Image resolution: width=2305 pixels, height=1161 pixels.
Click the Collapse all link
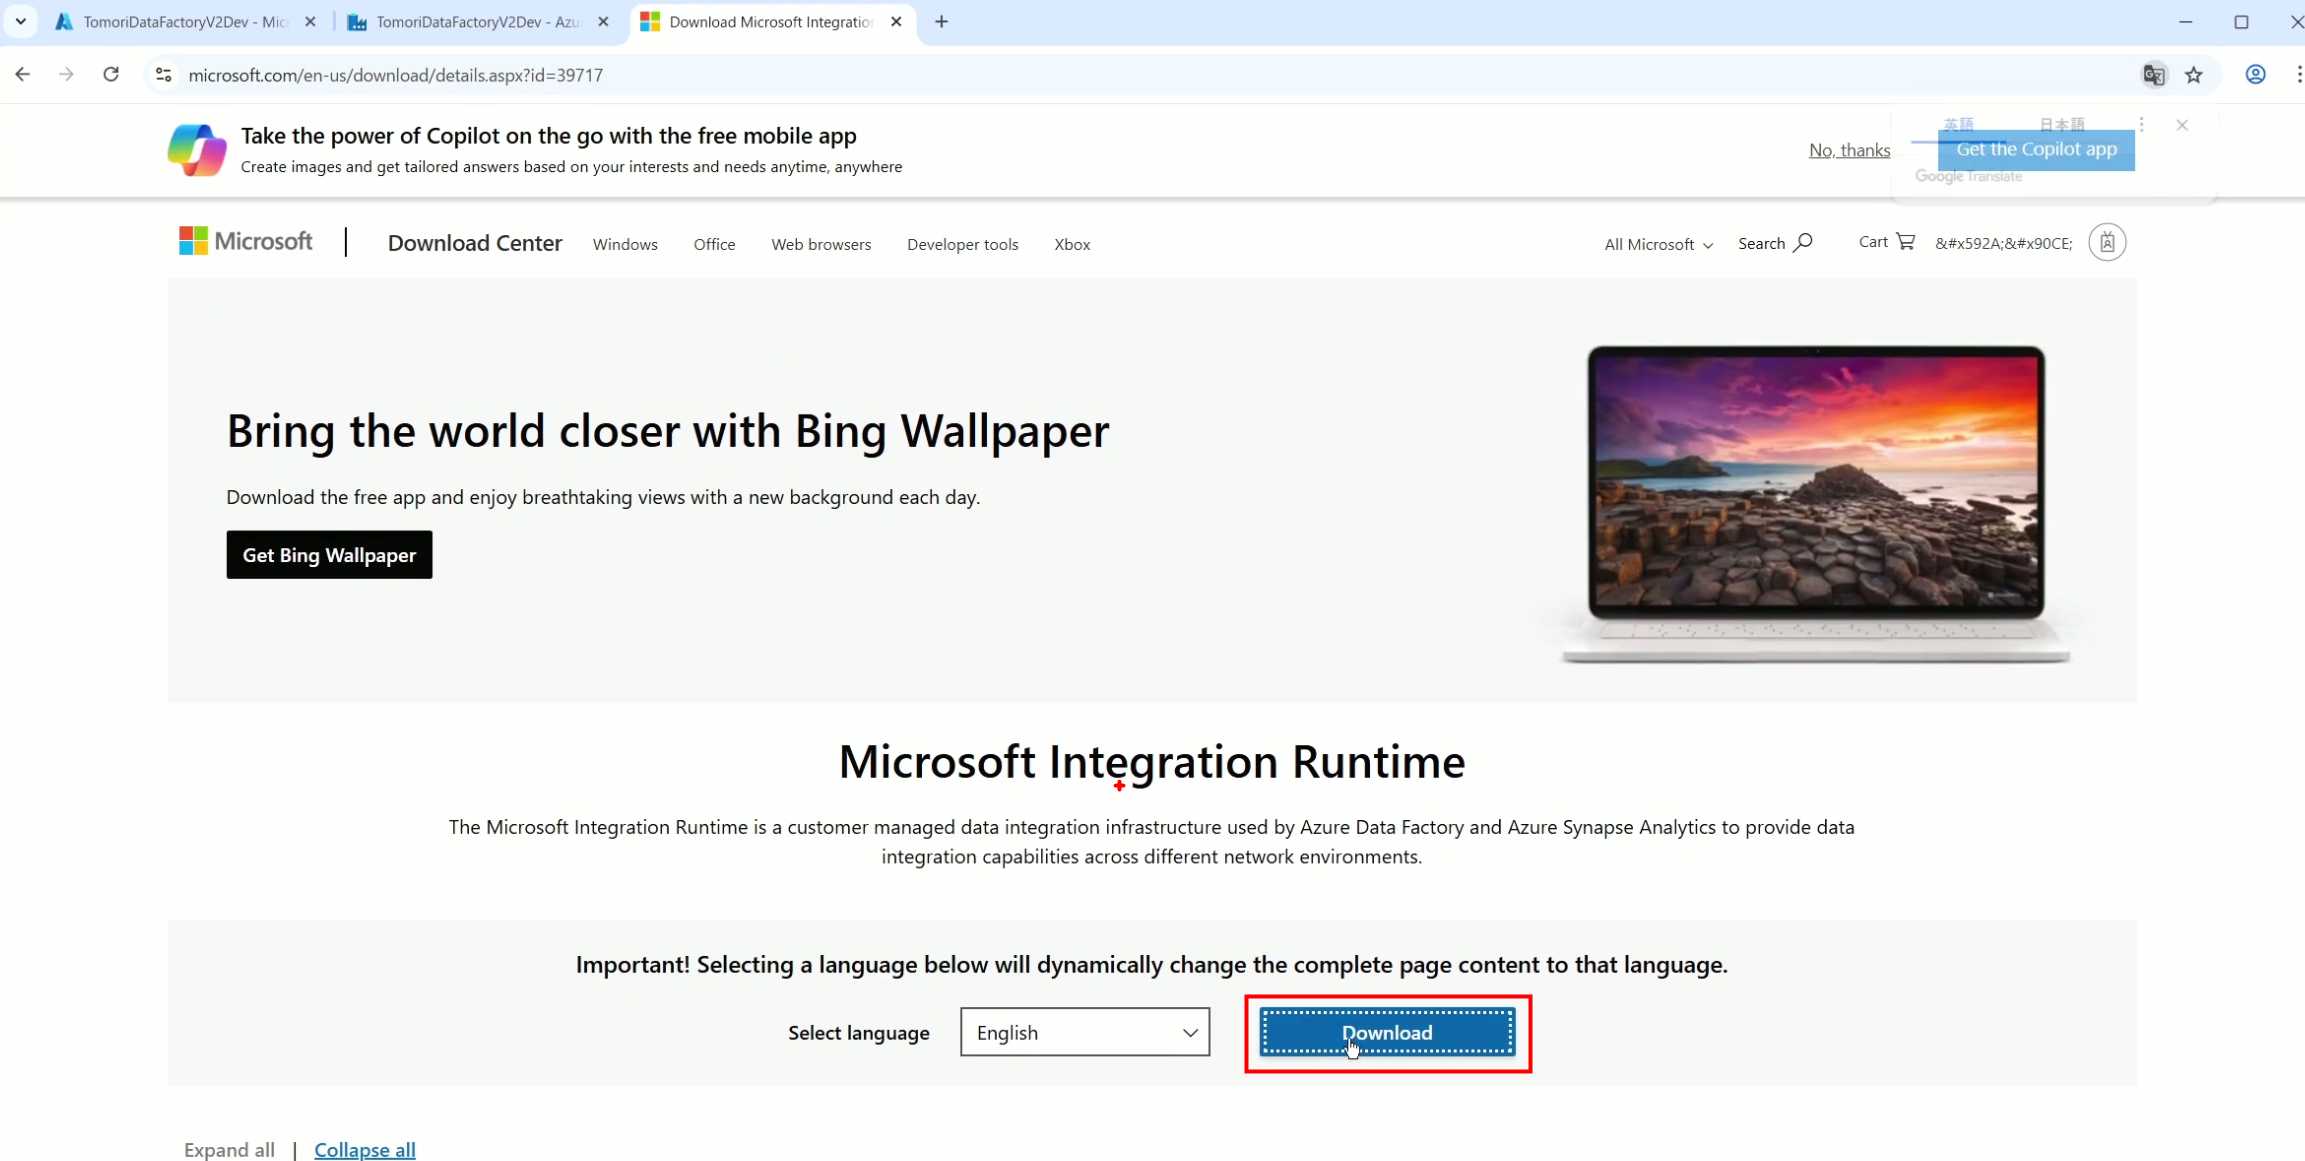point(364,1149)
